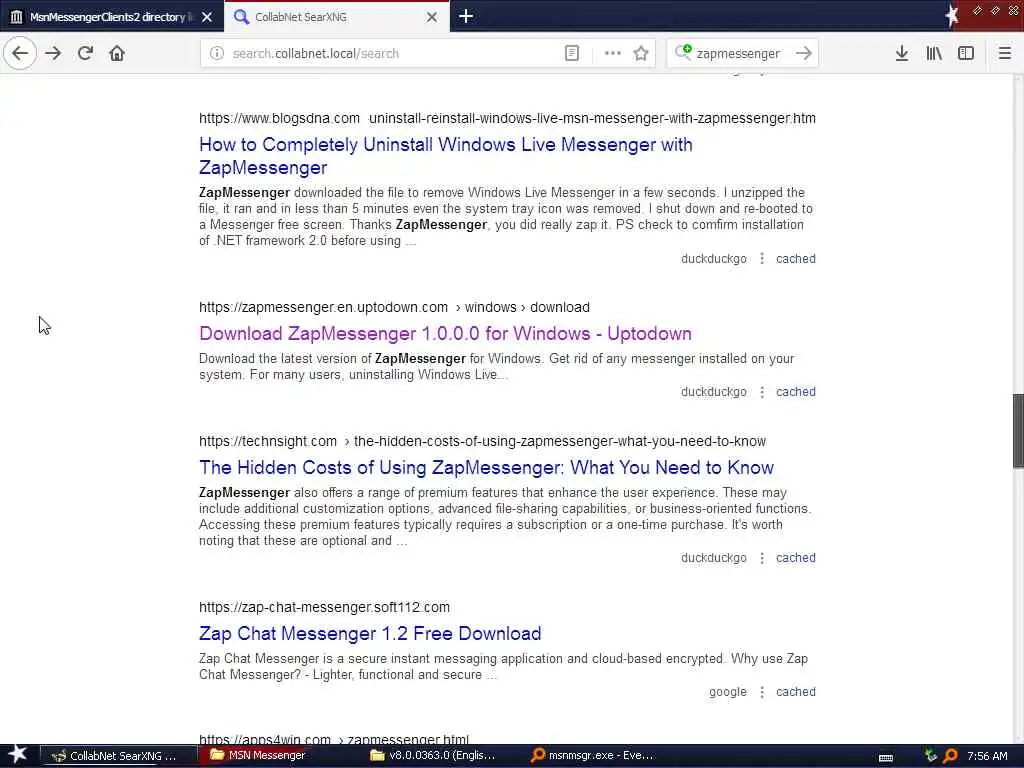Image resolution: width=1024 pixels, height=768 pixels.
Task: Switch to MsnMessengerClients2 directory tab
Action: pyautogui.click(x=111, y=16)
